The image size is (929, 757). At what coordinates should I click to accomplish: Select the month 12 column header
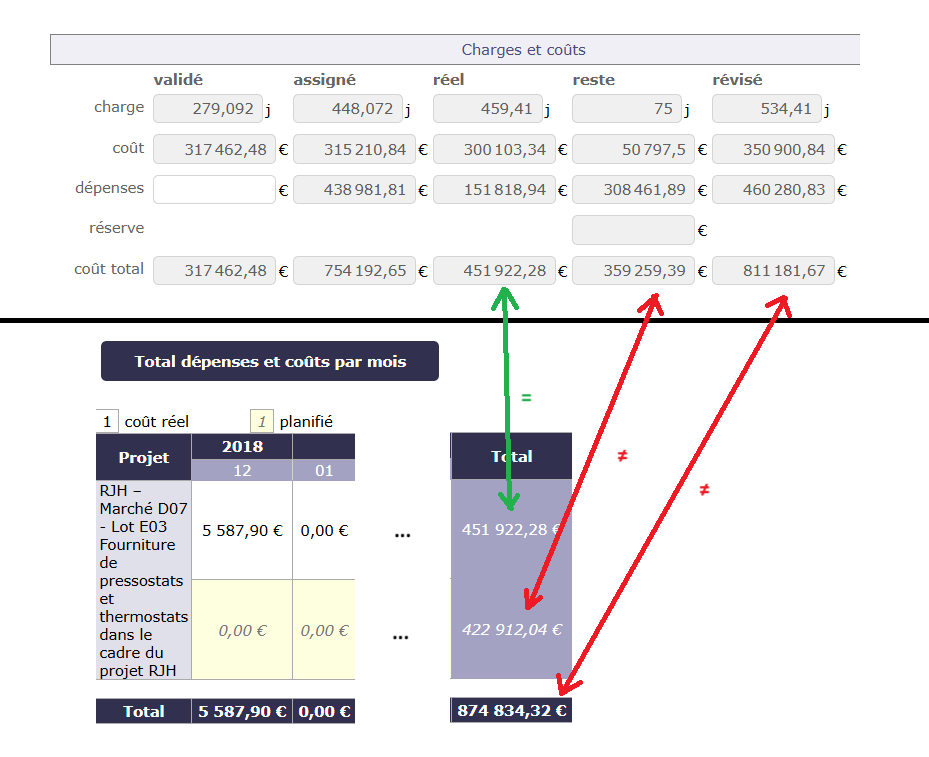(x=242, y=470)
